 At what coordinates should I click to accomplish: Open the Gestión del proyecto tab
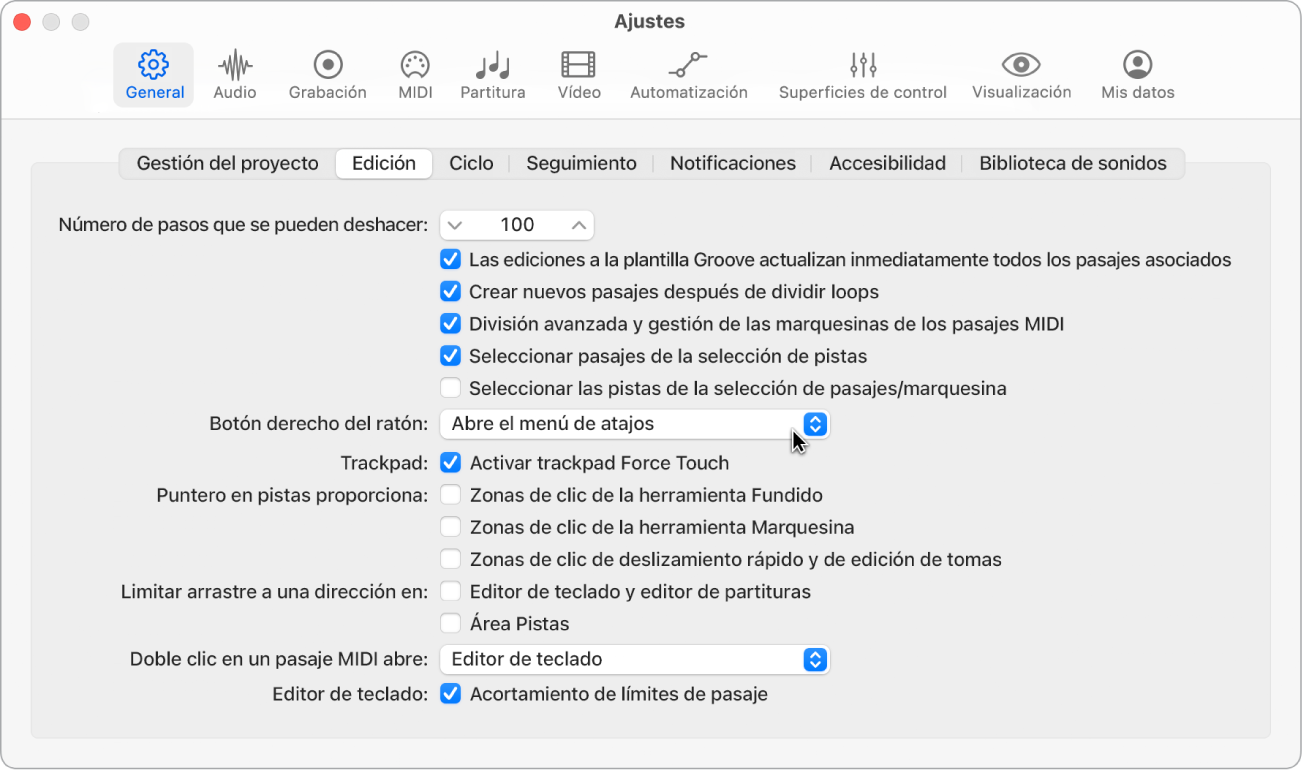(x=228, y=163)
